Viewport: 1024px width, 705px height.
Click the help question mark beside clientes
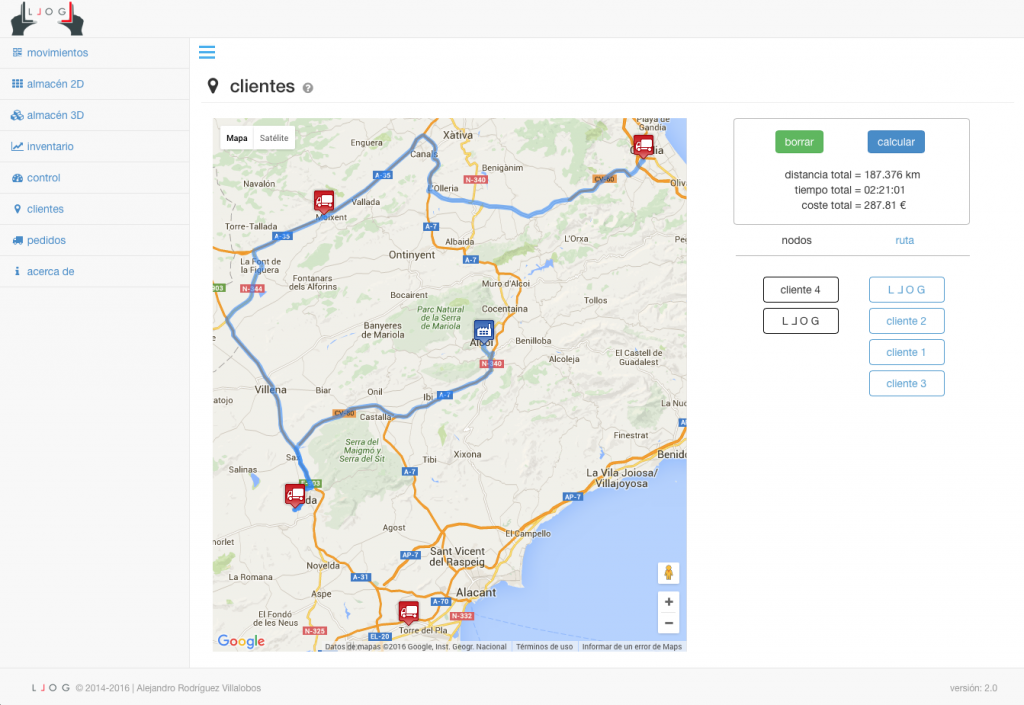pyautogui.click(x=307, y=86)
